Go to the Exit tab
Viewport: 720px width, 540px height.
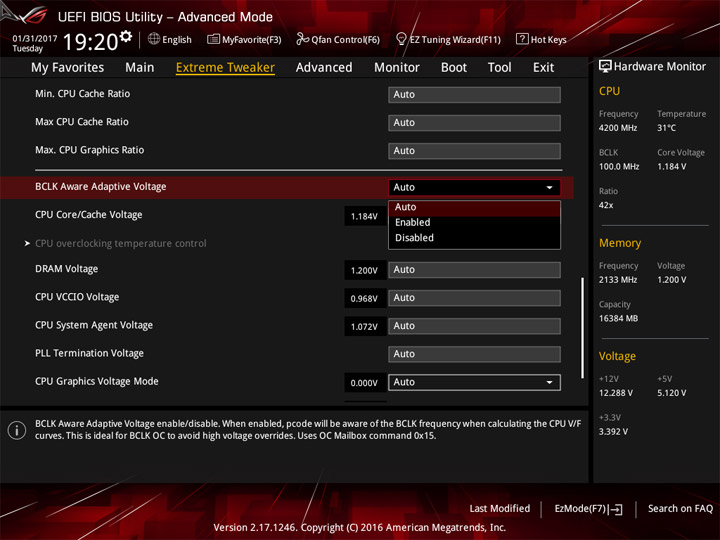pyautogui.click(x=543, y=68)
